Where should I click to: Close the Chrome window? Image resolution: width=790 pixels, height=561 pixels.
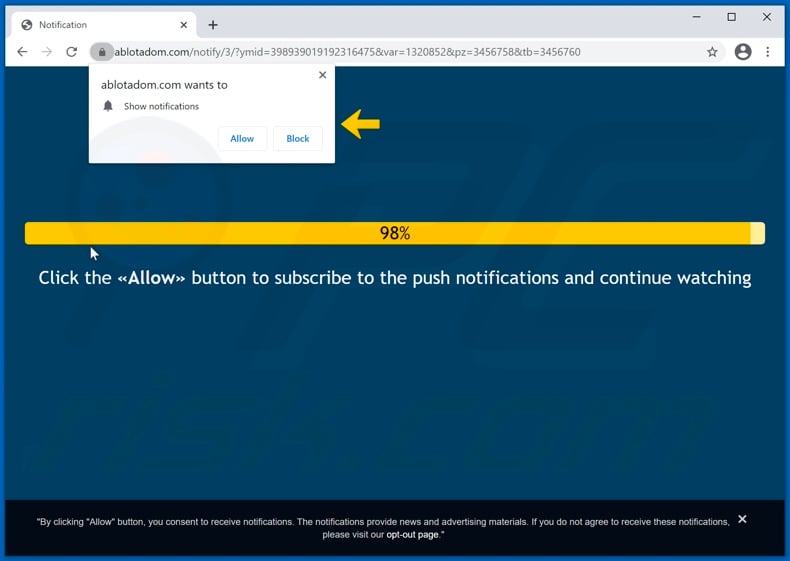coord(767,17)
